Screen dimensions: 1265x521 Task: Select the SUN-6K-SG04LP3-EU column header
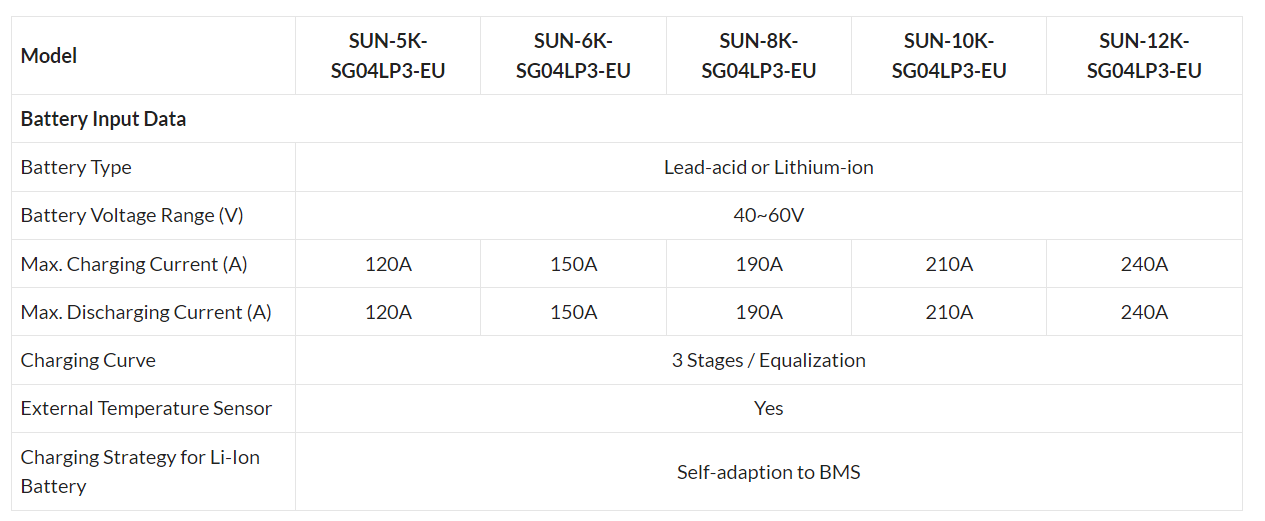573,56
